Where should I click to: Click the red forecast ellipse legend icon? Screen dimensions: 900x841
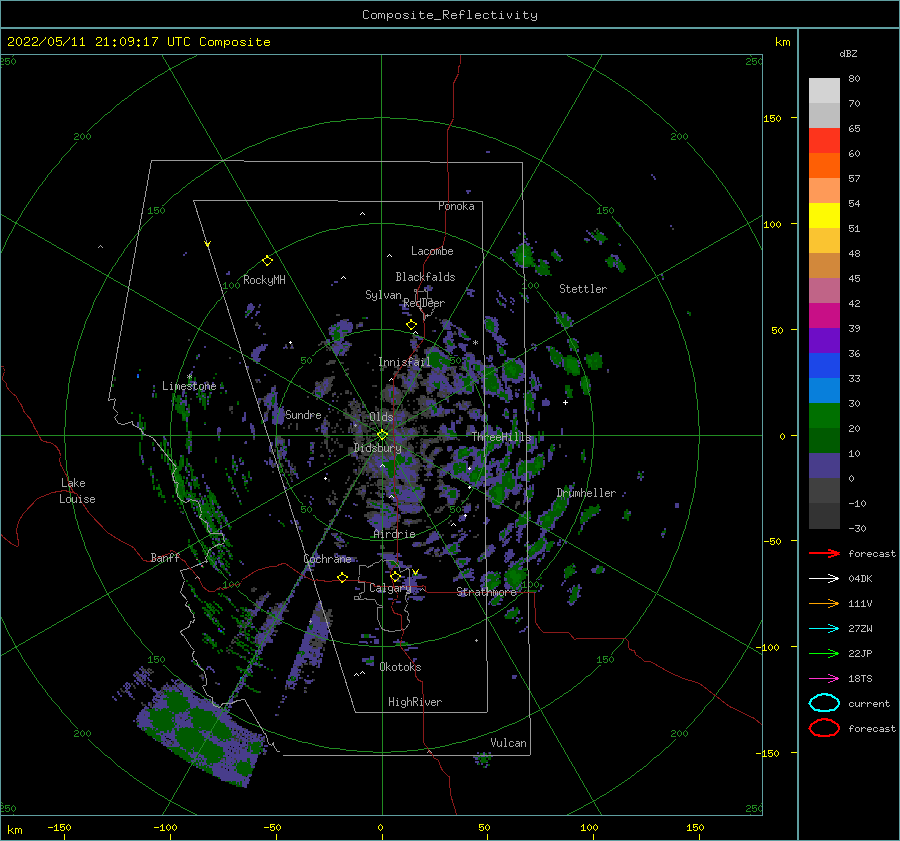[x=824, y=728]
